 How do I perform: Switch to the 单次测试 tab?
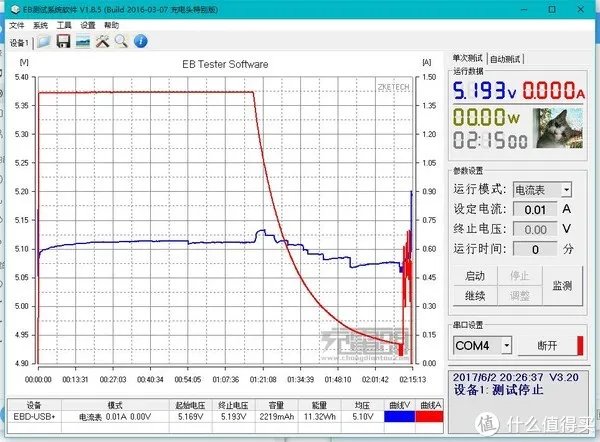click(467, 58)
